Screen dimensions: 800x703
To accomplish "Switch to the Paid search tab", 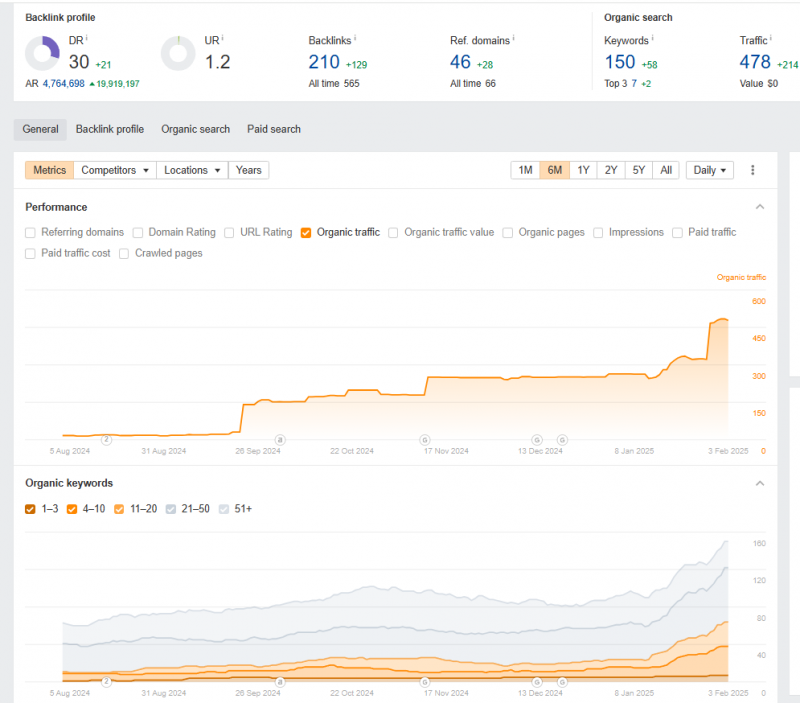I will (274, 129).
